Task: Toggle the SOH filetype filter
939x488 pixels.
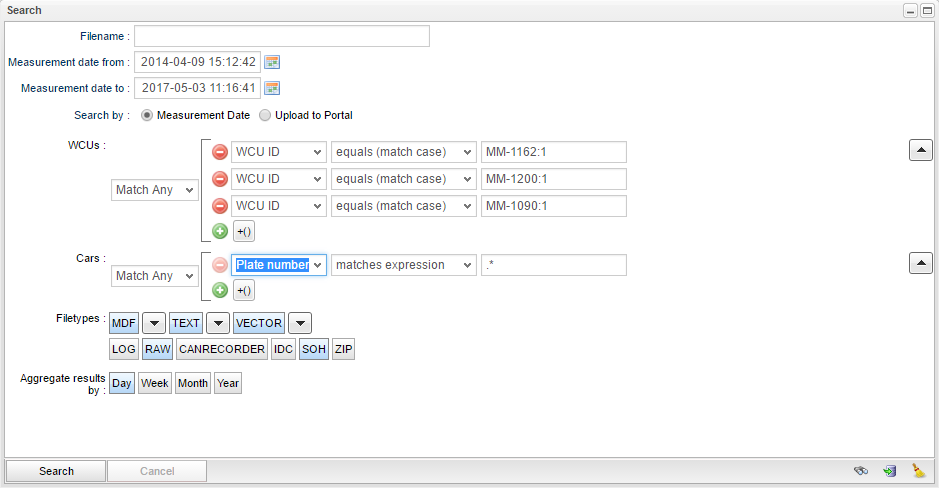Action: [313, 349]
